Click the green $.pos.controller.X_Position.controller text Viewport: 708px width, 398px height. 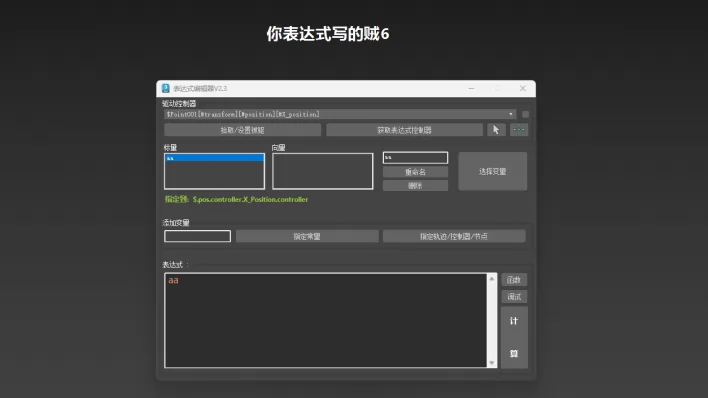pyautogui.click(x=250, y=199)
